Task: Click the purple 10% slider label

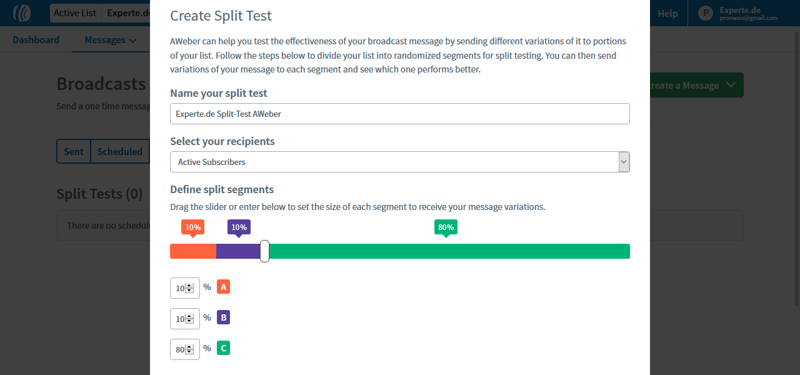Action: 239,228
